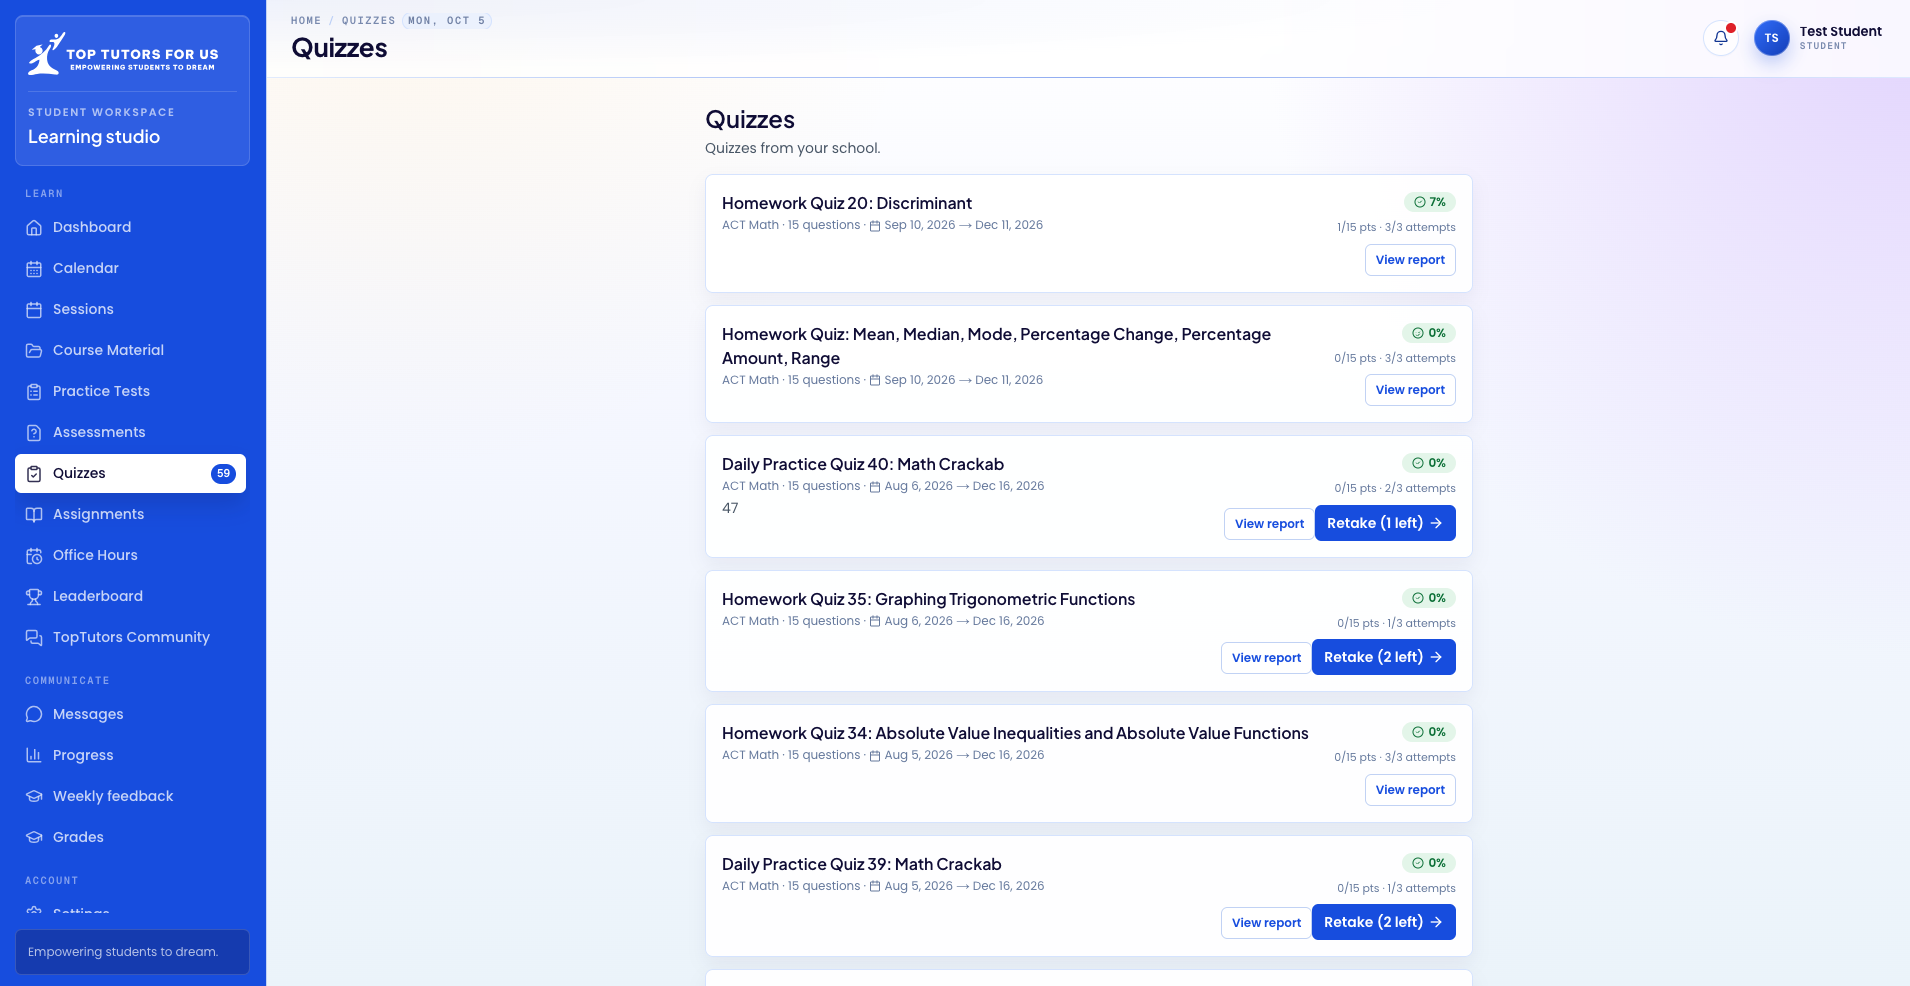Click the Progress chart icon

(x=34, y=755)
